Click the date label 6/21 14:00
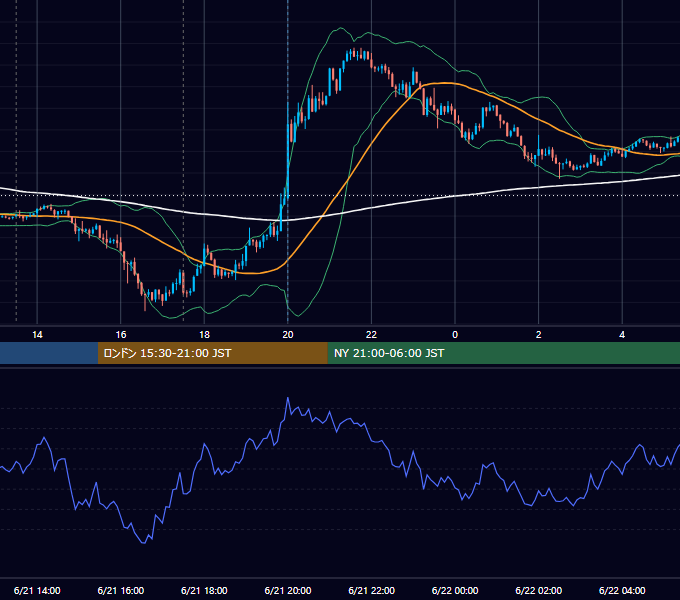The height and width of the screenshot is (600, 680). [x=37, y=590]
